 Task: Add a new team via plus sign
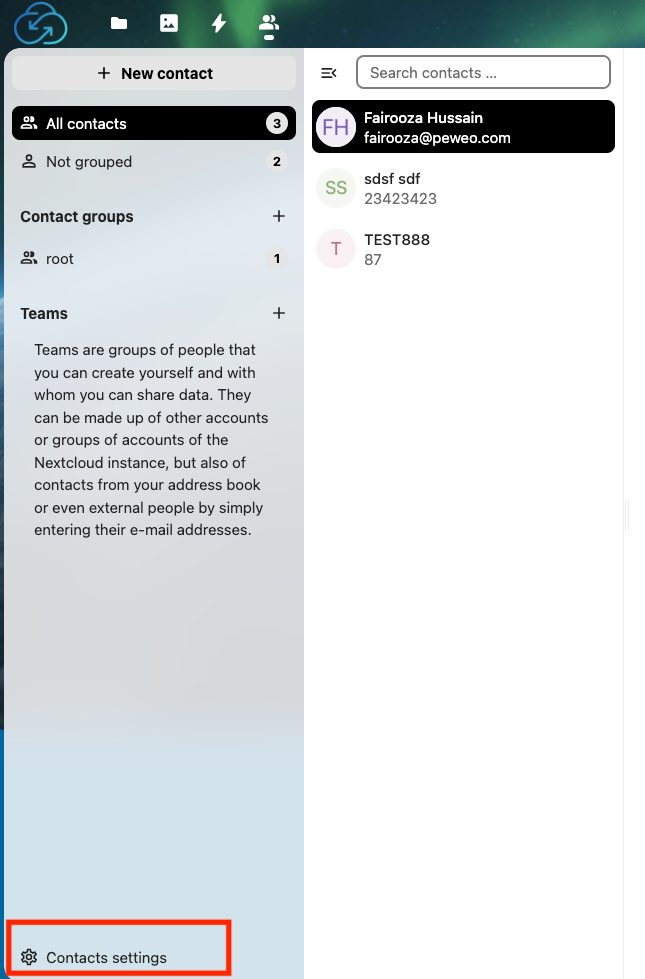point(279,313)
